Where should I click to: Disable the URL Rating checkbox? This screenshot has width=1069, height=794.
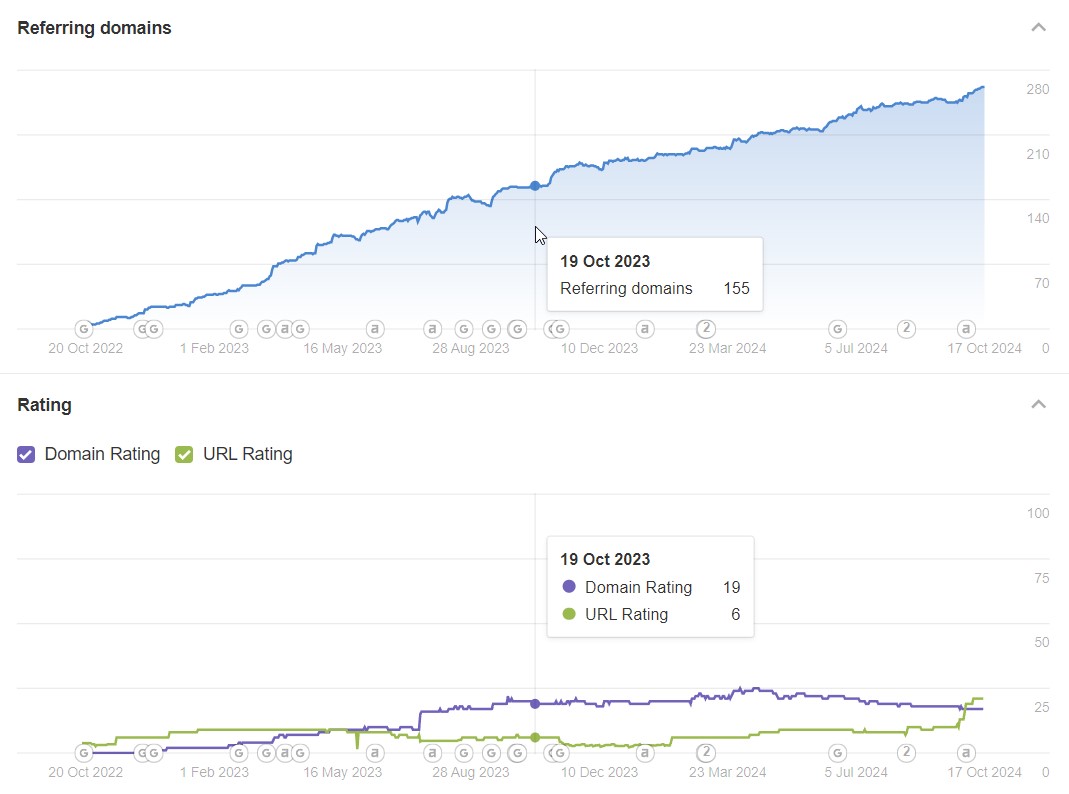pos(183,454)
